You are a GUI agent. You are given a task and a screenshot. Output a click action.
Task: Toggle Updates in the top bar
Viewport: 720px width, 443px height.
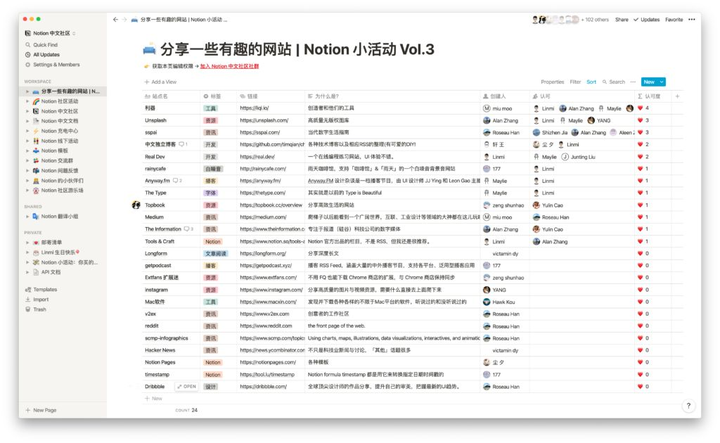647,20
